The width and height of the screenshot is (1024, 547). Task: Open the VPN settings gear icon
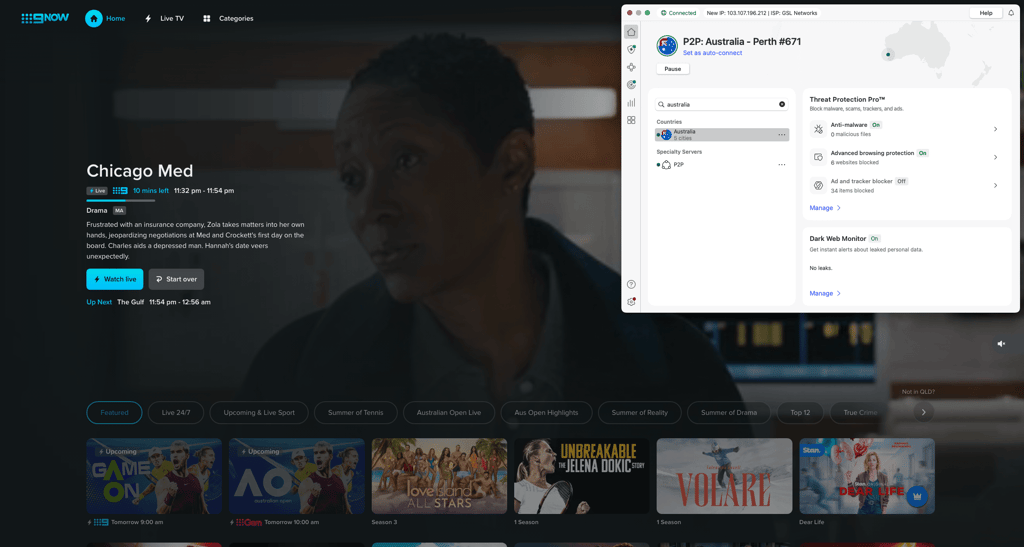point(631,302)
